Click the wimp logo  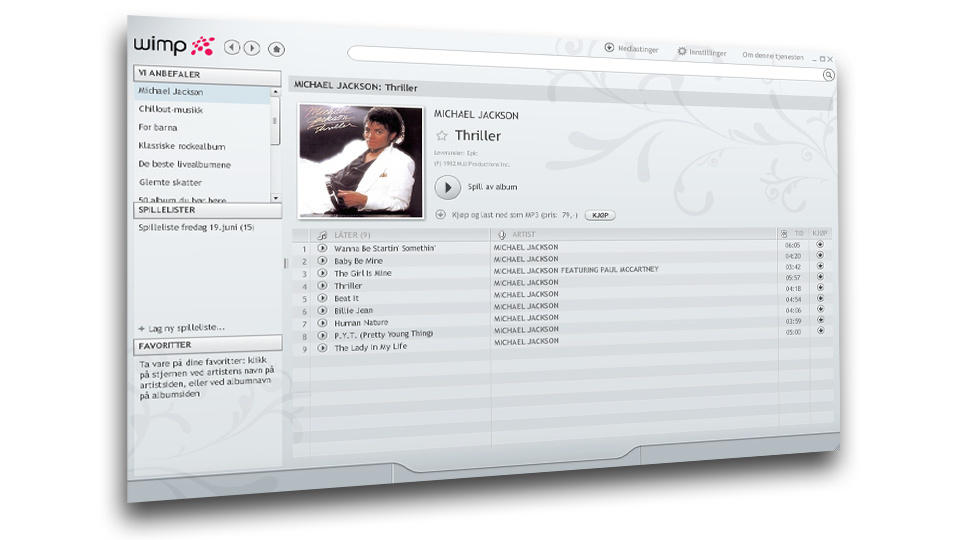tap(174, 45)
